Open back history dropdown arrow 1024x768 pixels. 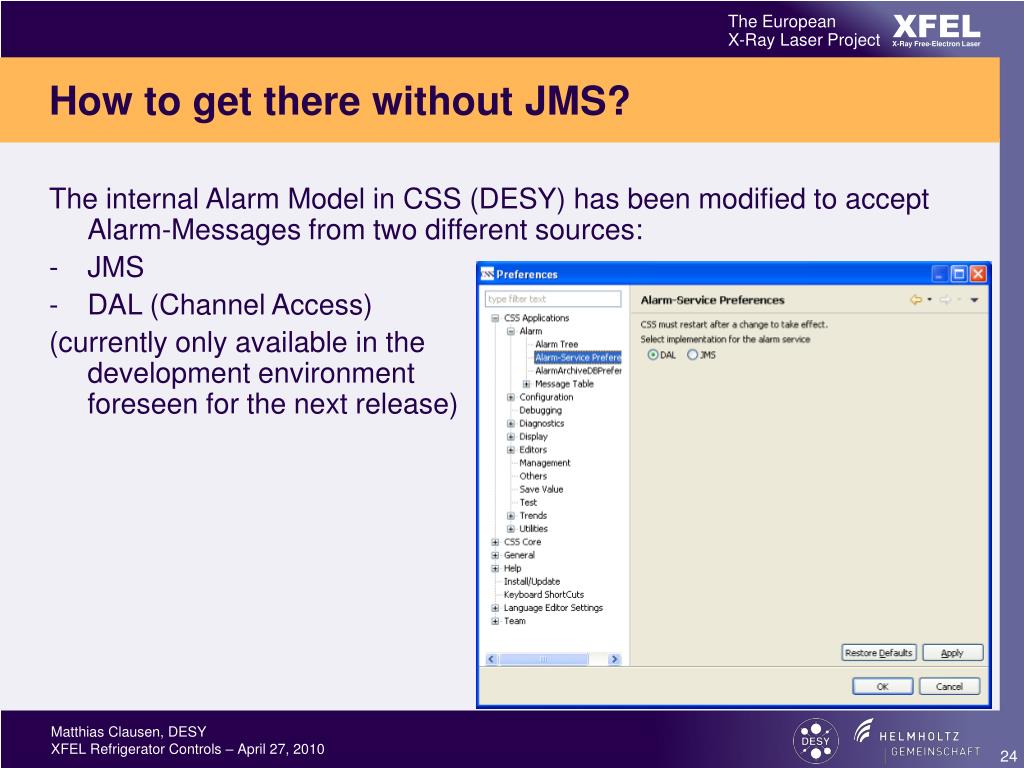[x=929, y=300]
